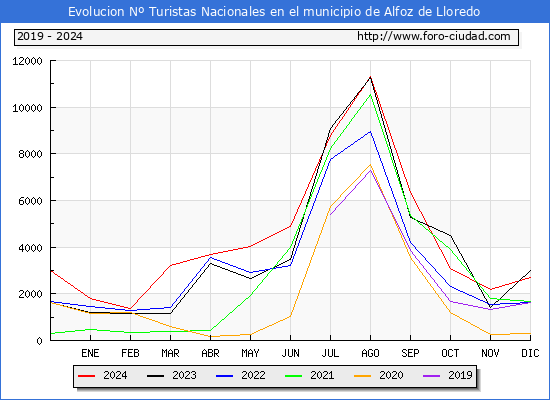This screenshot has height=400, width=550.
Task: Click the OCT month axis label
Action: pos(450,353)
